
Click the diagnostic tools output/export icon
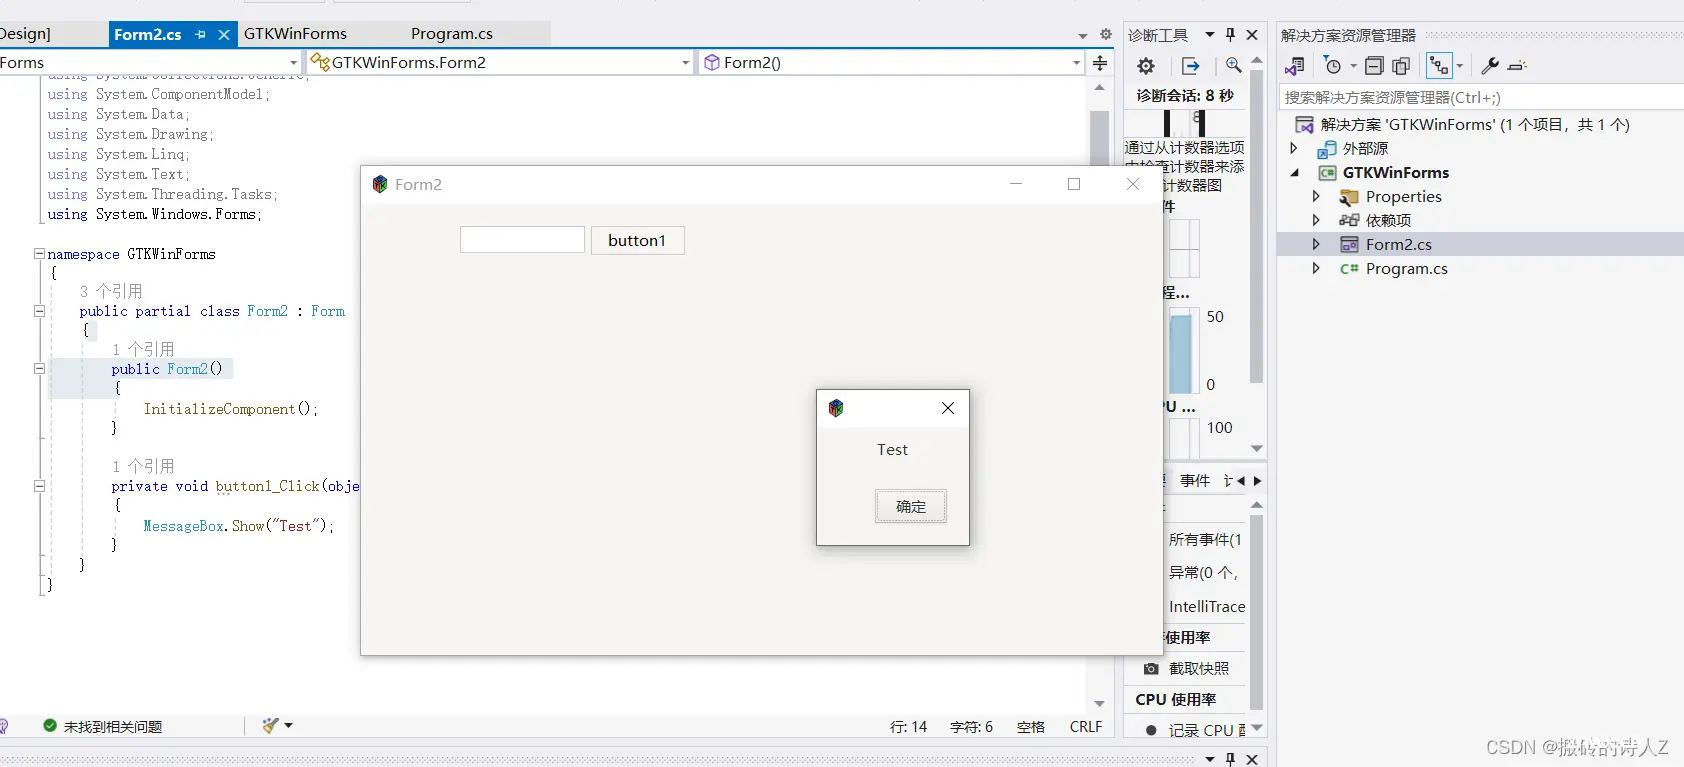click(x=1190, y=66)
